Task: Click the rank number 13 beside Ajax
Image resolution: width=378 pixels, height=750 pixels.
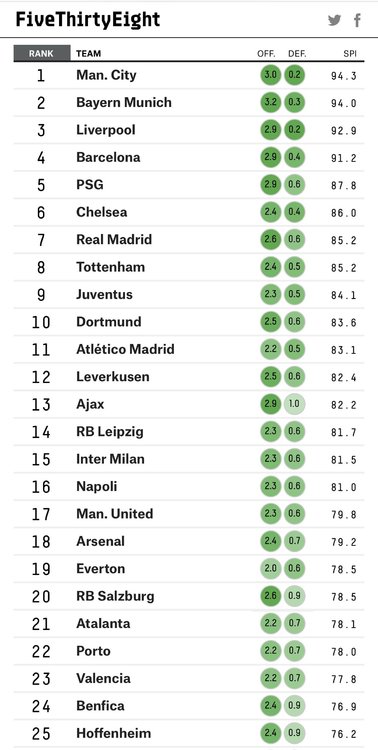Action: [x=41, y=405]
